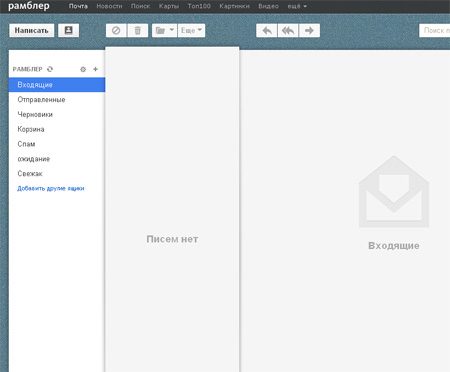This screenshot has height=372, width=450.
Task: Delete using the trash can icon
Action: tap(137, 30)
